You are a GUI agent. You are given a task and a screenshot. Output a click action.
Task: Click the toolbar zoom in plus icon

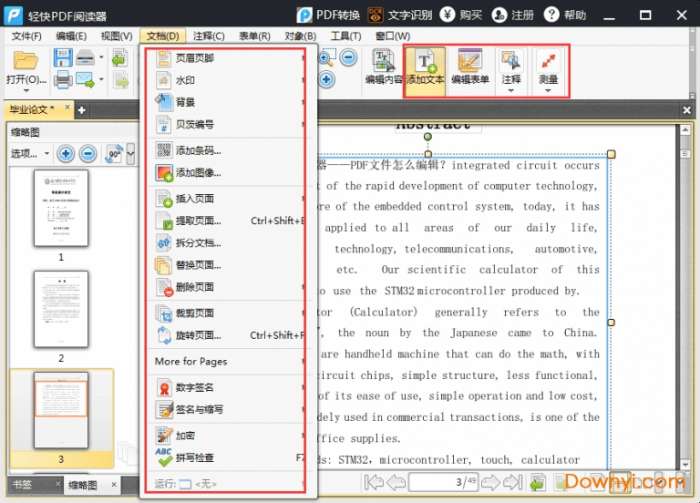(326, 80)
